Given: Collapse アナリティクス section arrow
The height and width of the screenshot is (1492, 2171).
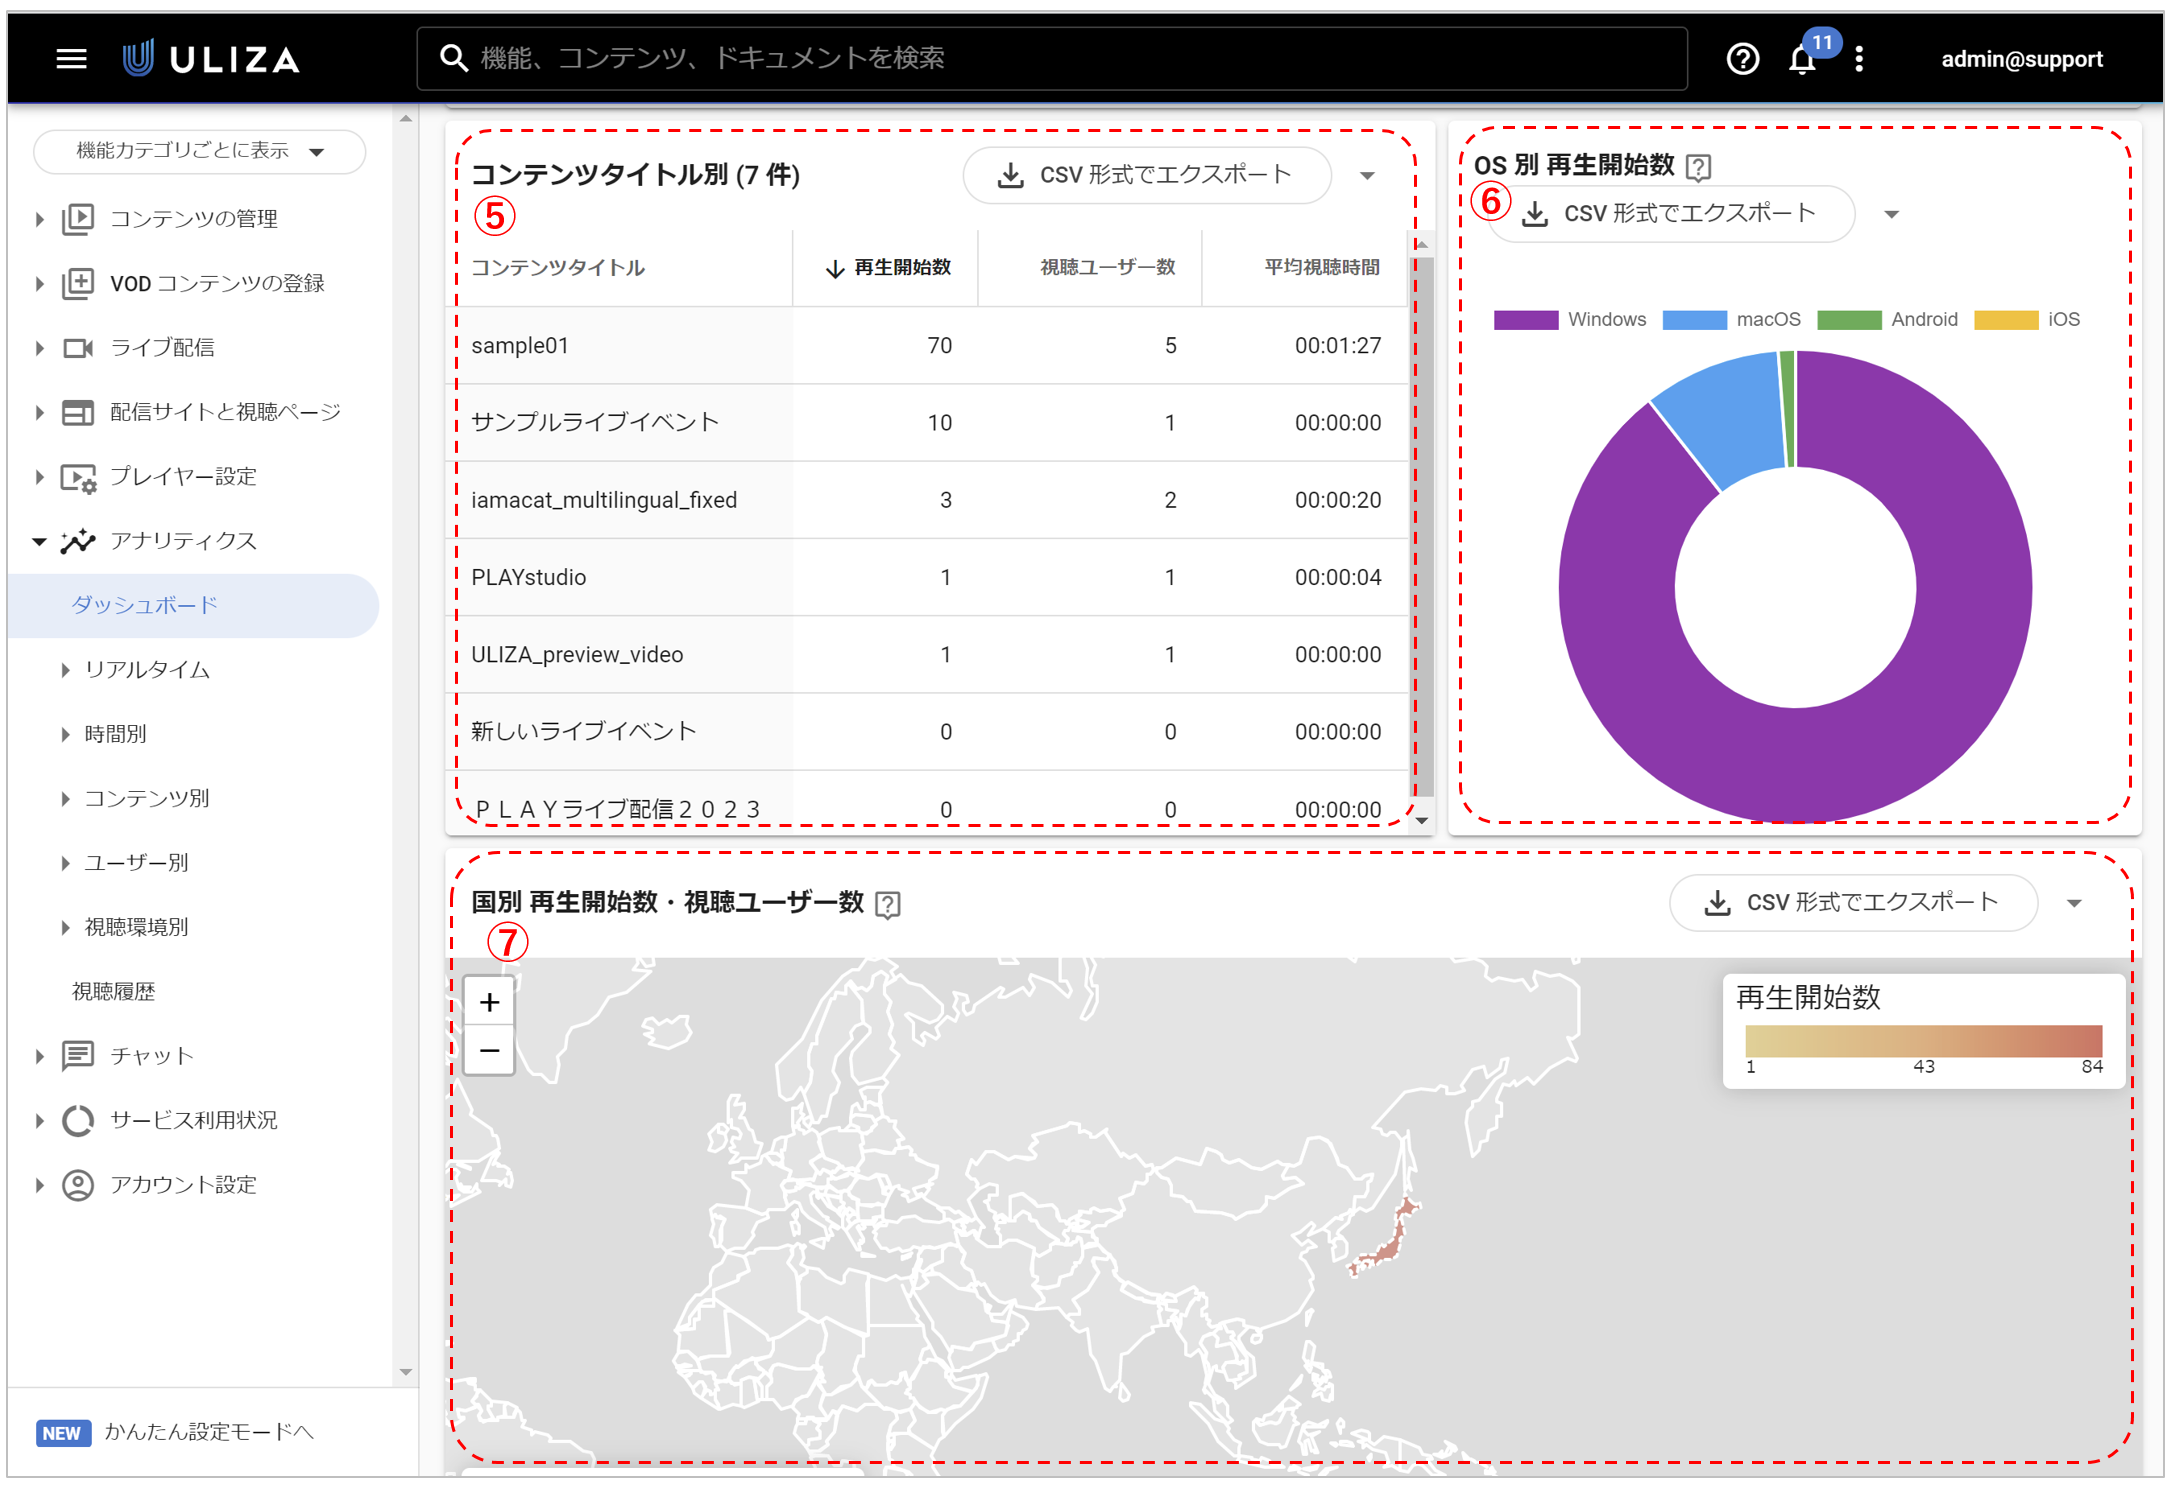Looking at the screenshot, I should coord(39,541).
